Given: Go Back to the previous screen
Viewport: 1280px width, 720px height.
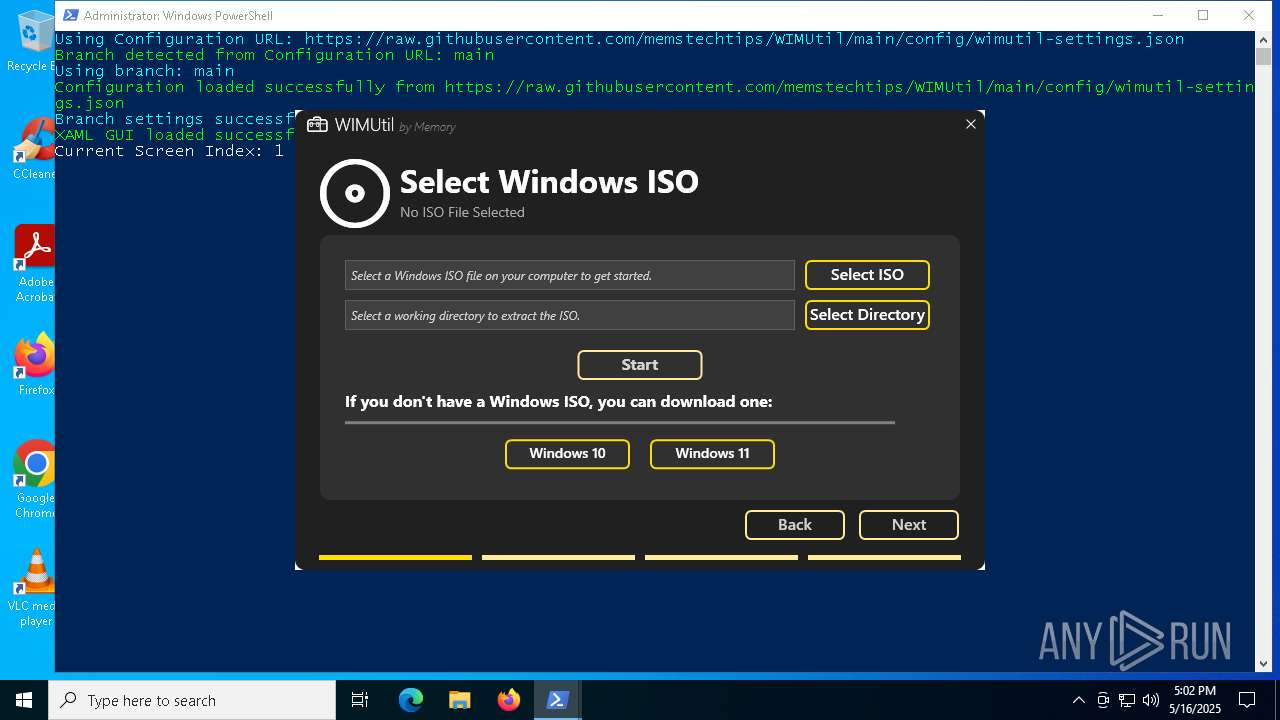Looking at the screenshot, I should click(x=795, y=525).
